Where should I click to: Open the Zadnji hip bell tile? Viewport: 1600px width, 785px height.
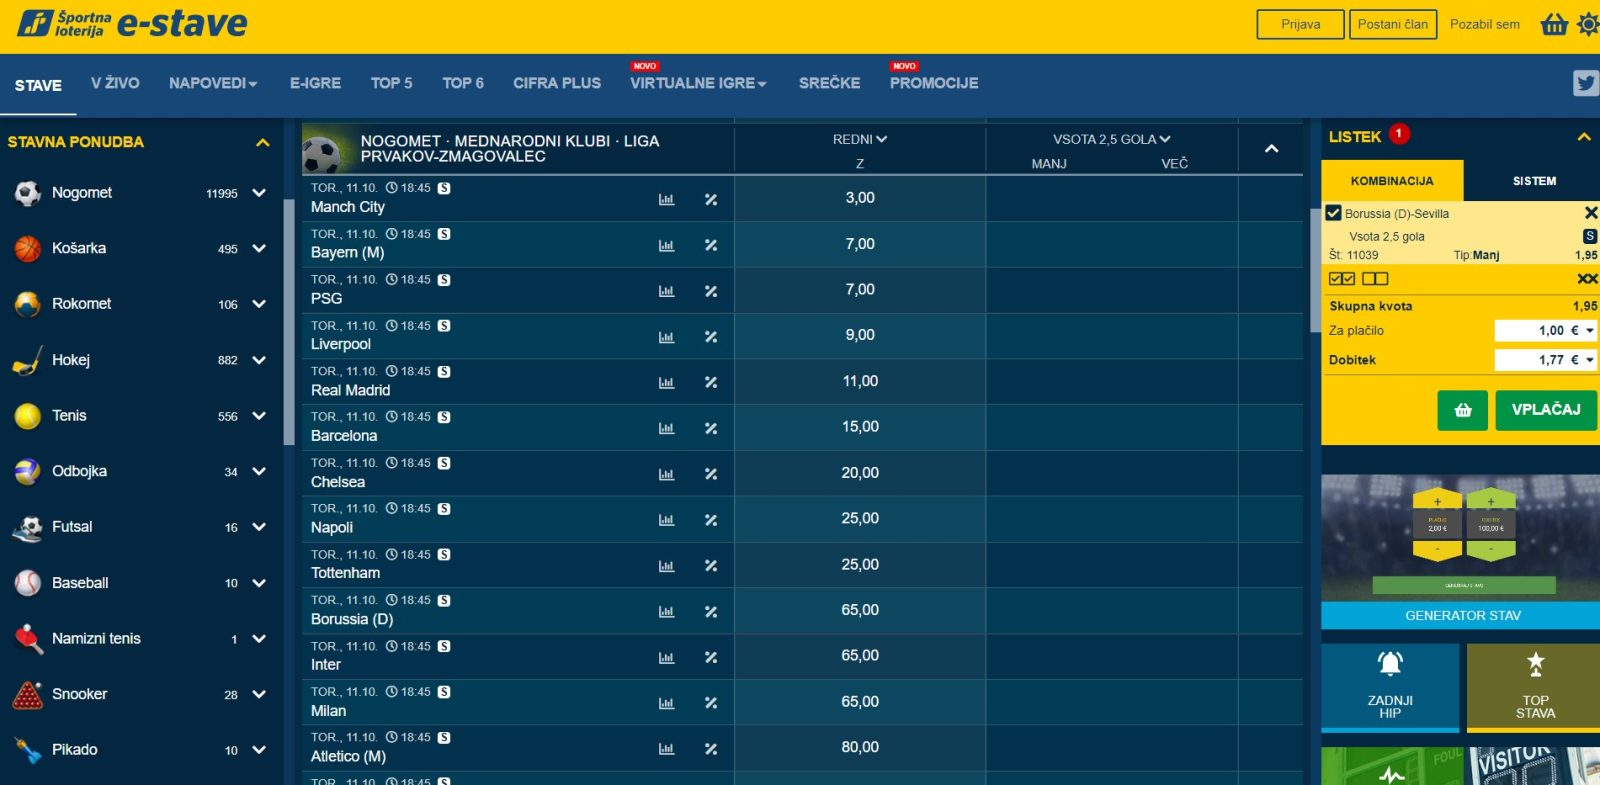click(1390, 687)
